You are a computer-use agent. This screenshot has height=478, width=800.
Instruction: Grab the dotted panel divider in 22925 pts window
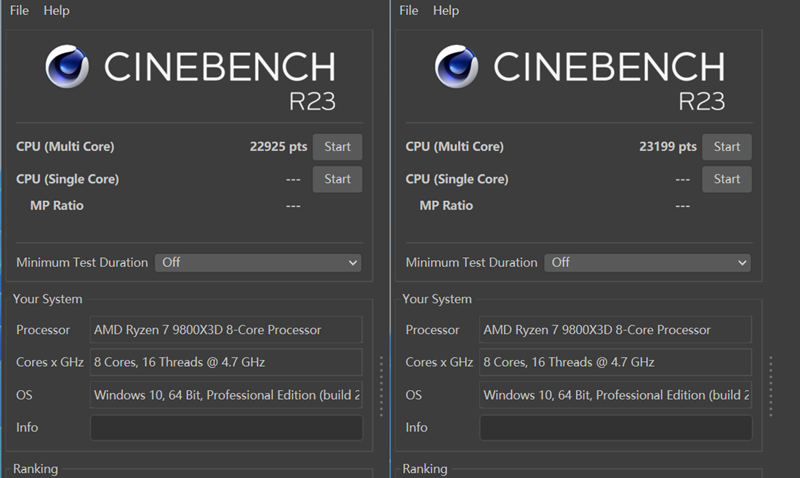click(380, 385)
